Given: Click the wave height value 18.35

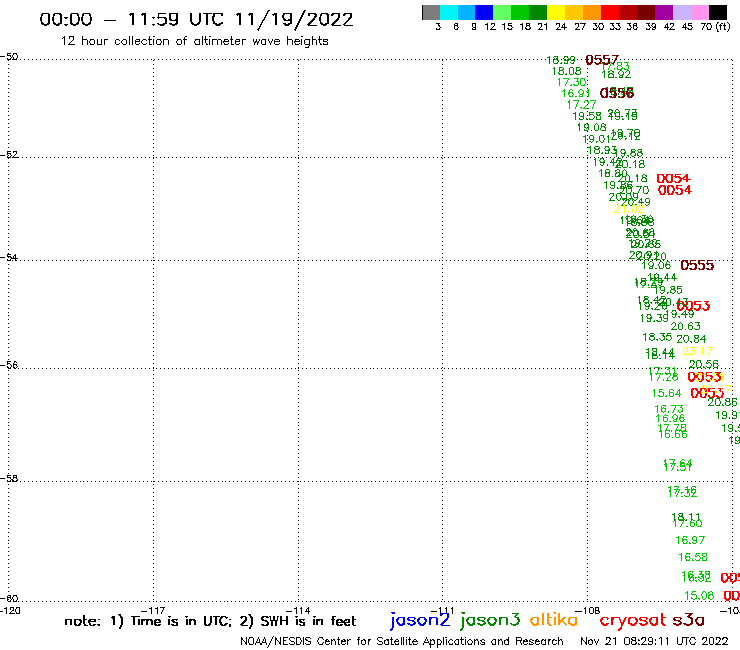Looking at the screenshot, I should tap(657, 337).
